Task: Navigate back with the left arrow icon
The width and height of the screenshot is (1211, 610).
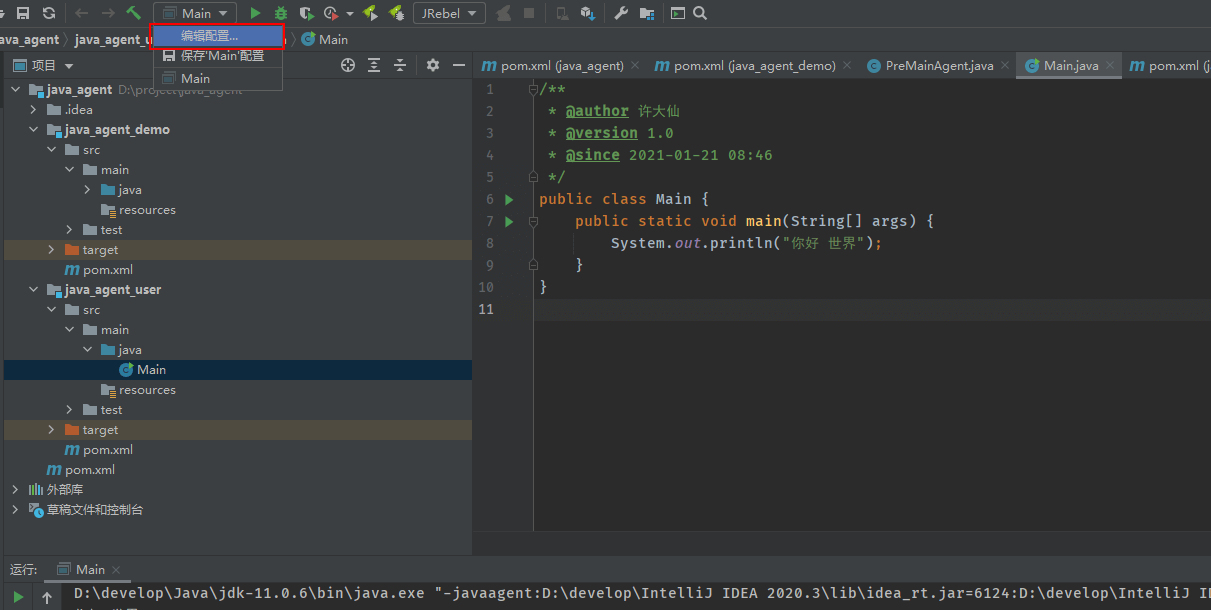Action: (x=82, y=13)
